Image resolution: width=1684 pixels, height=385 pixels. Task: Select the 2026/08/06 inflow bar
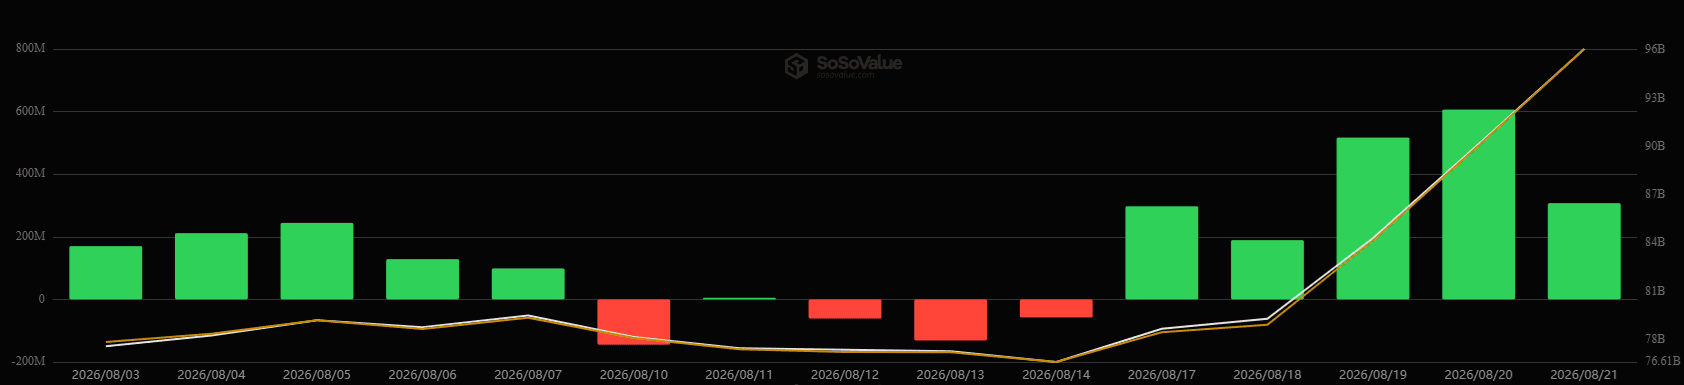(423, 279)
